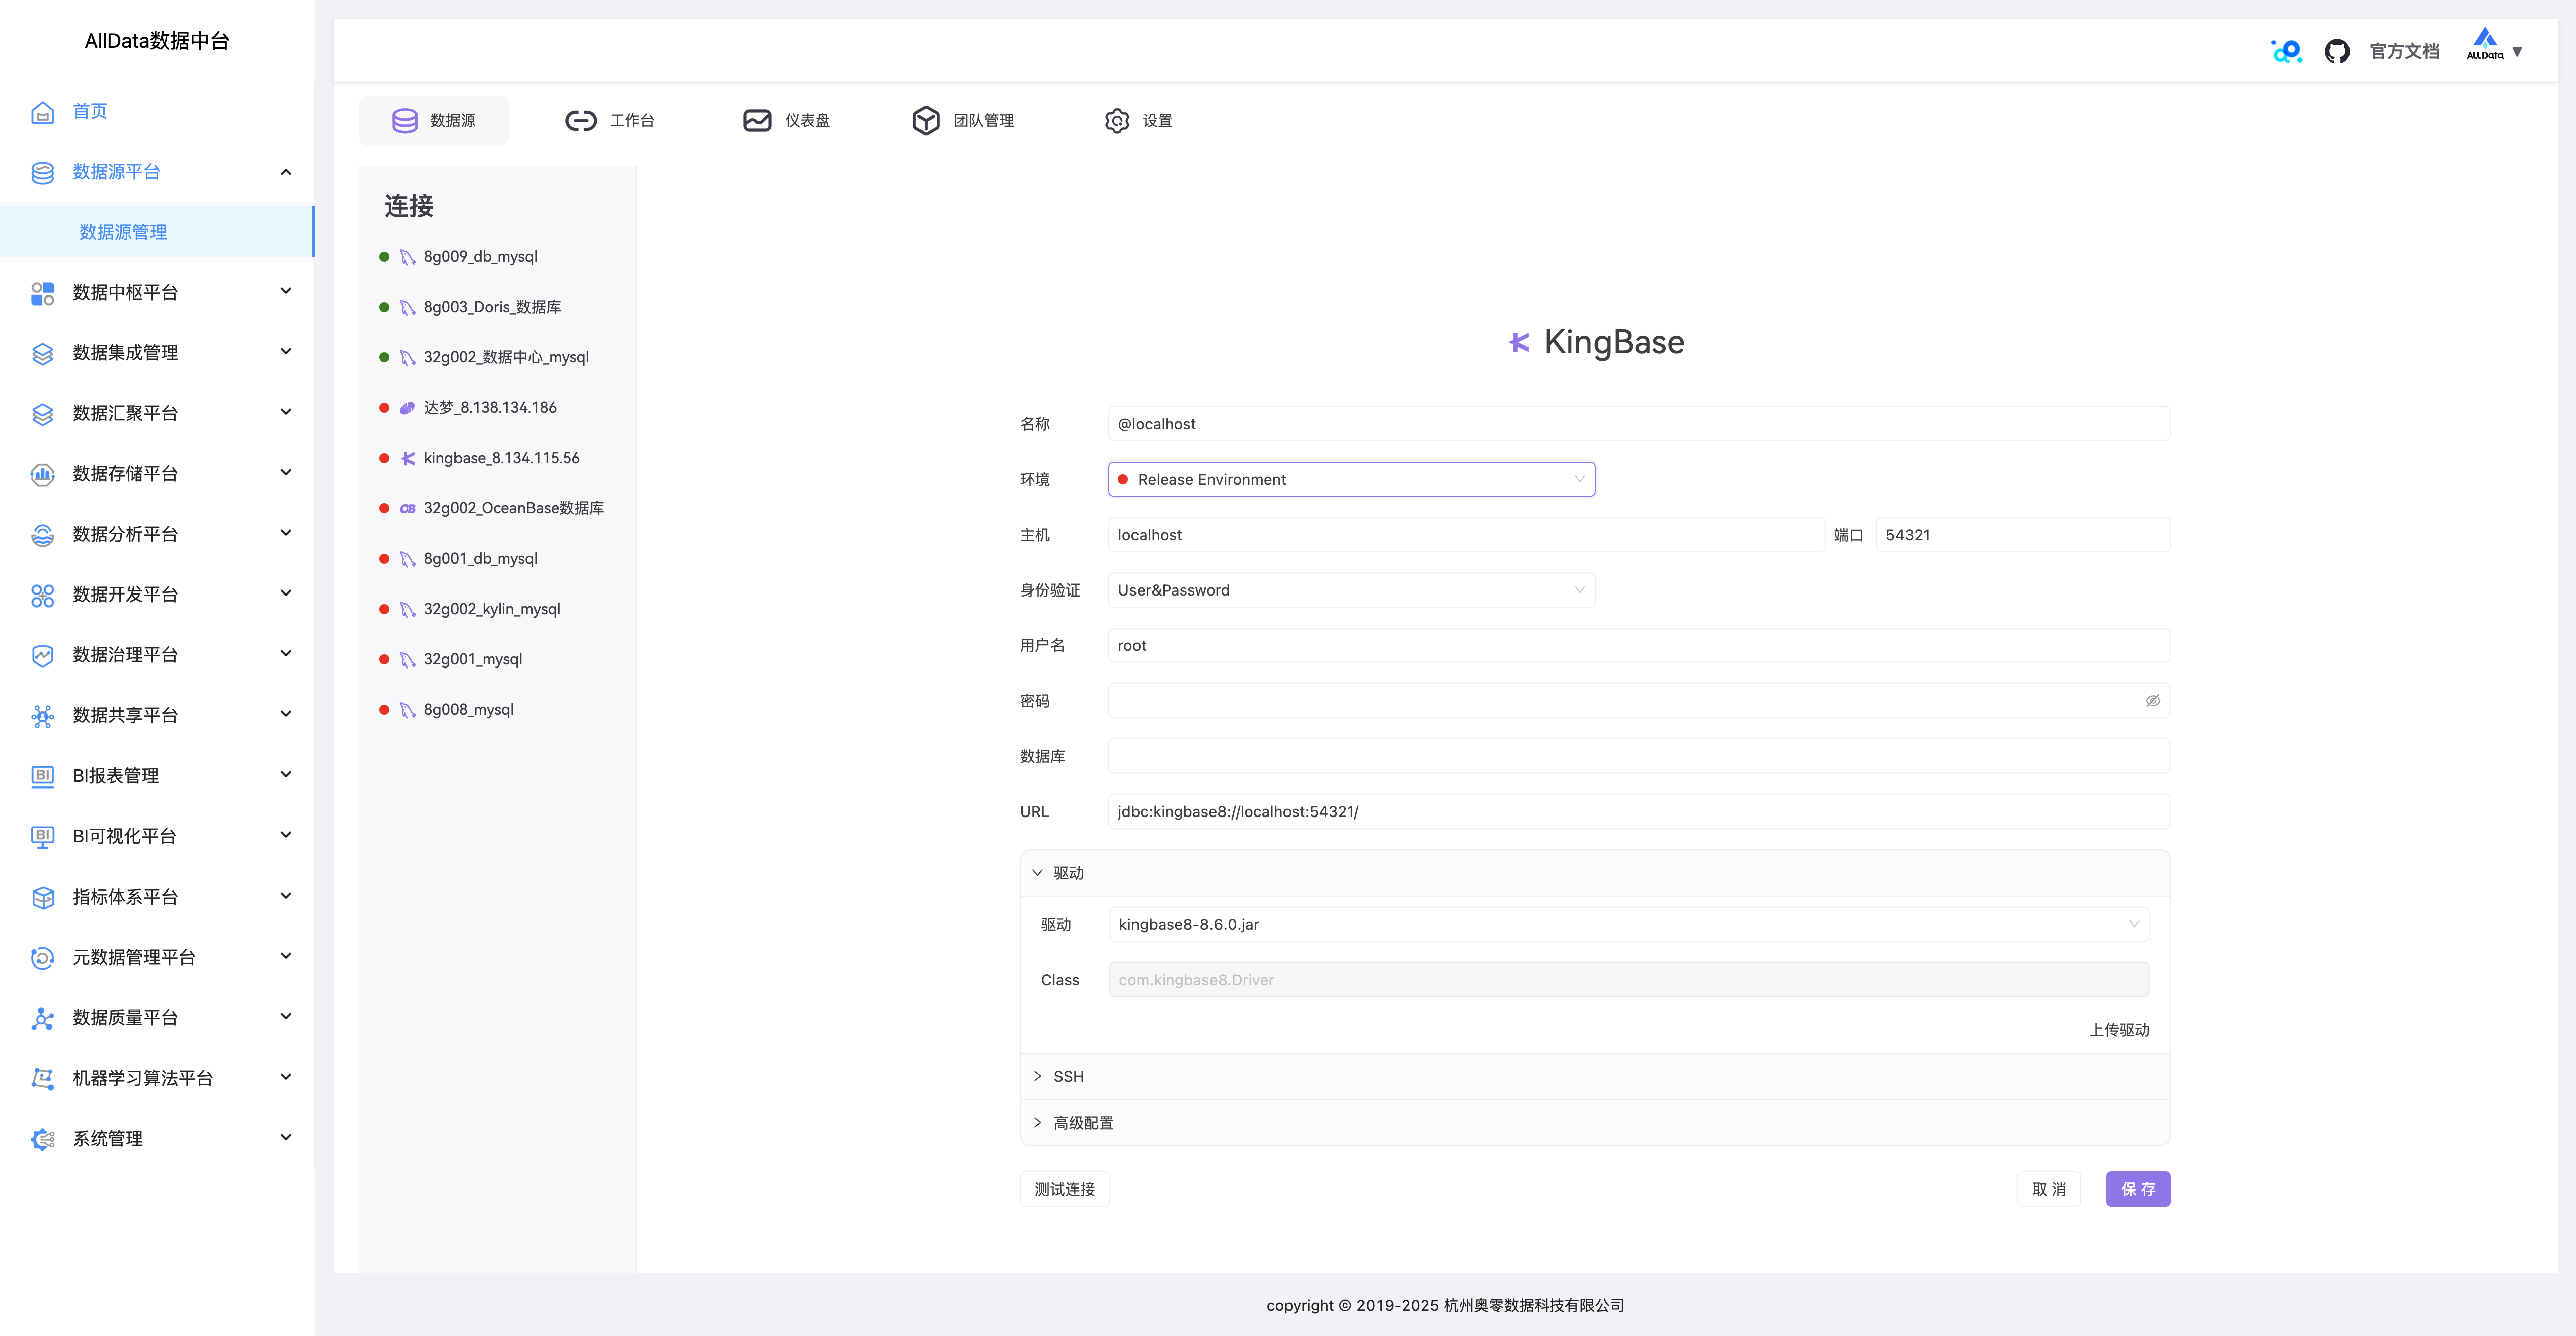Click the BI可视化平台 monitor icon
Image resolution: width=2576 pixels, height=1336 pixels.
click(42, 837)
